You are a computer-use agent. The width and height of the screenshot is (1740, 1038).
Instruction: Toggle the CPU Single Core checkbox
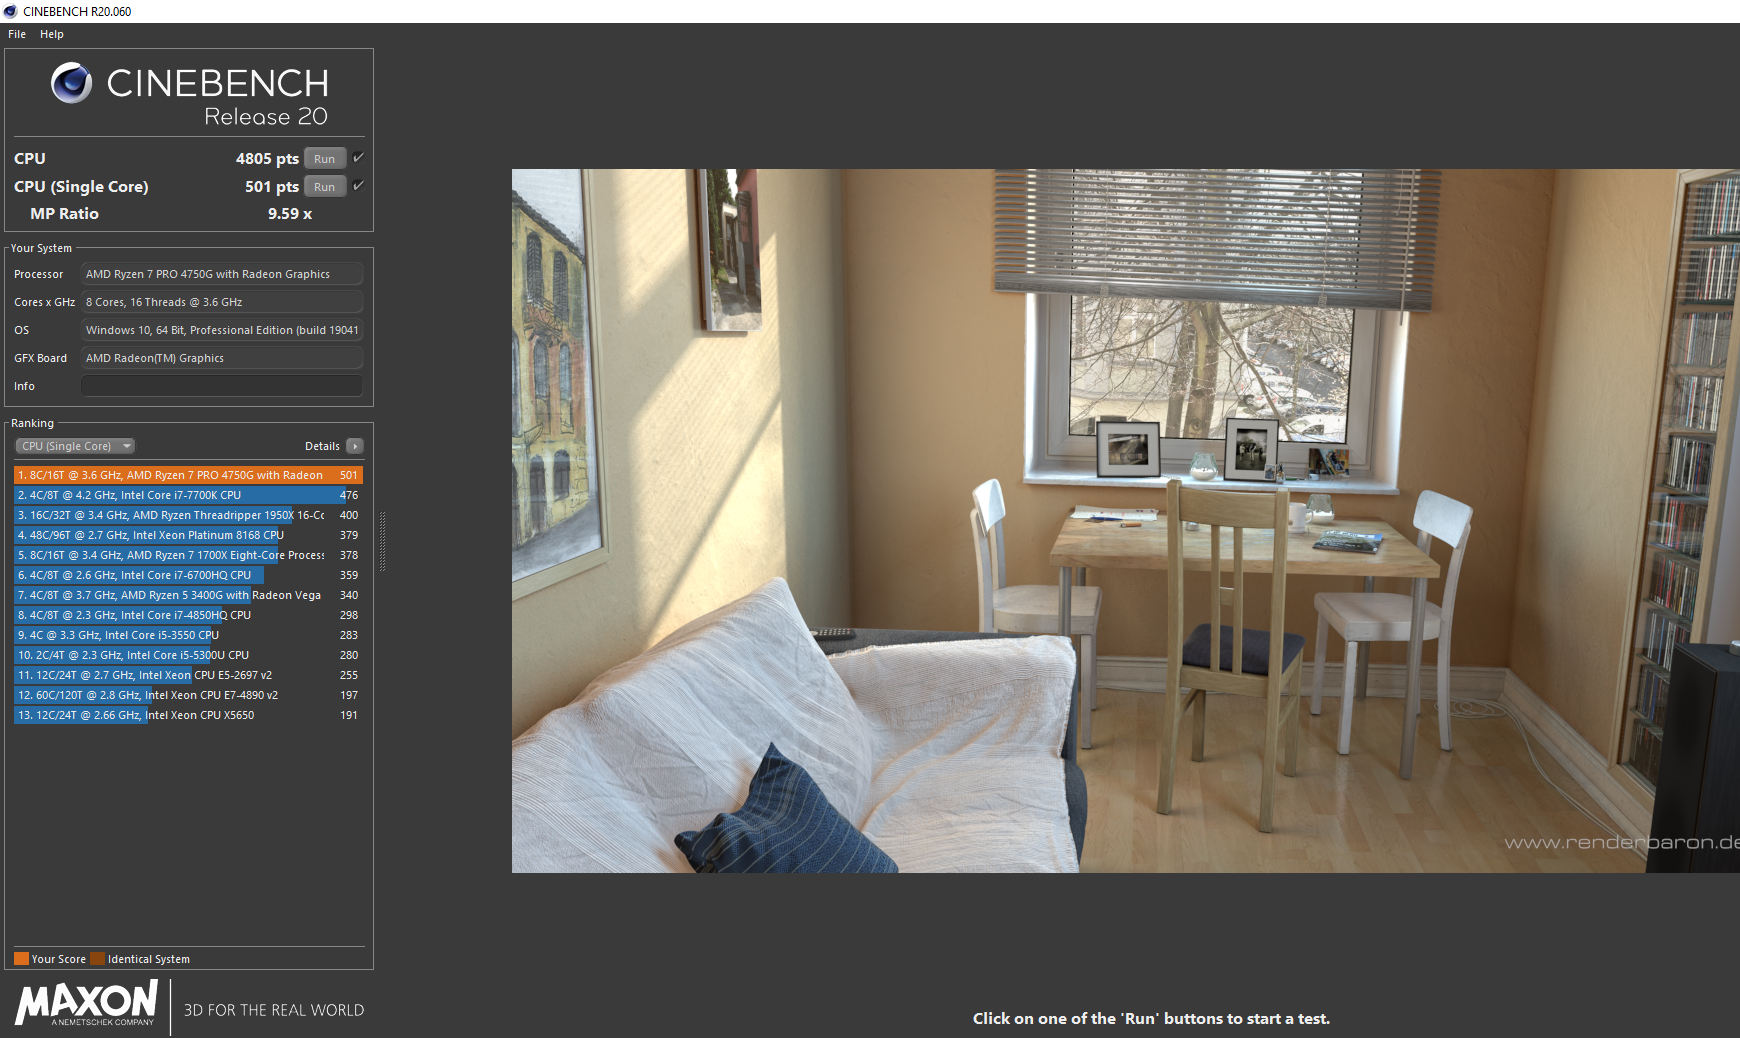point(358,186)
